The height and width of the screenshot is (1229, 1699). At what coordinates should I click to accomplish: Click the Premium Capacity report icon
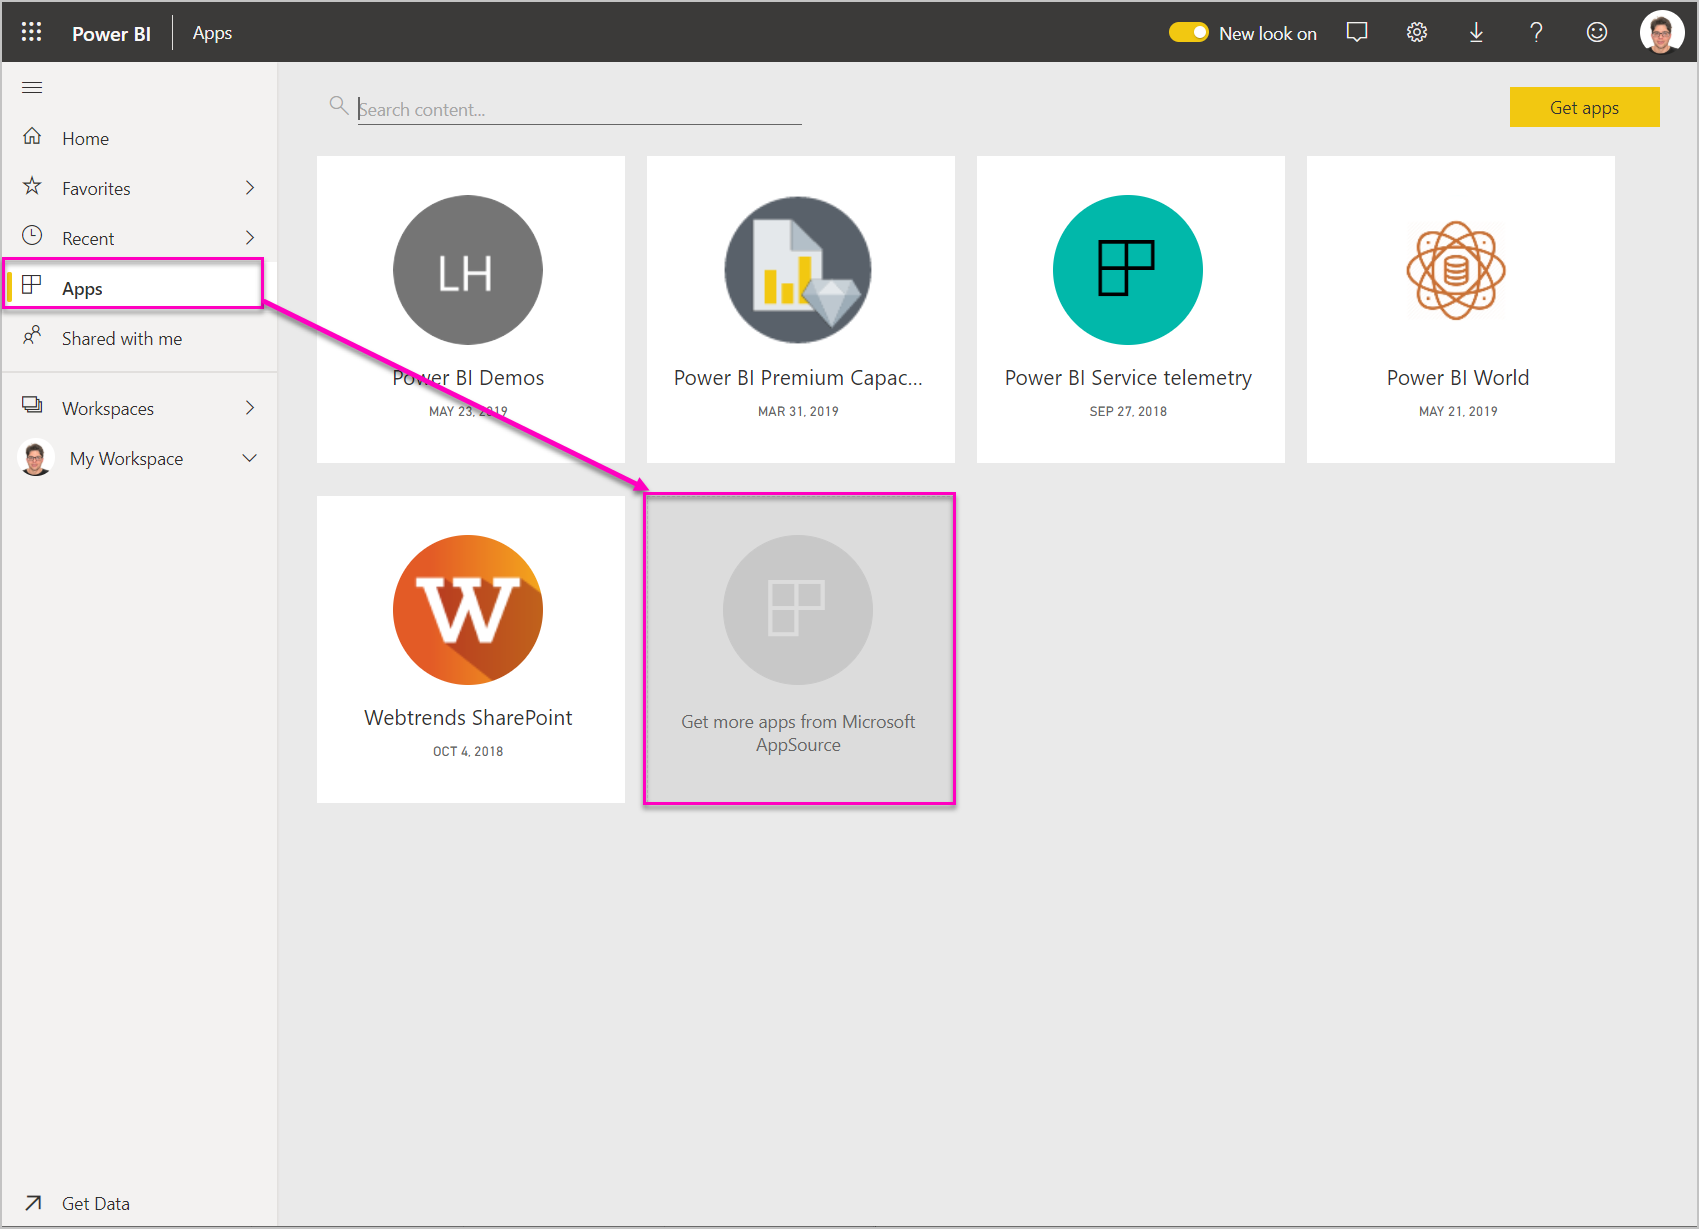point(798,270)
